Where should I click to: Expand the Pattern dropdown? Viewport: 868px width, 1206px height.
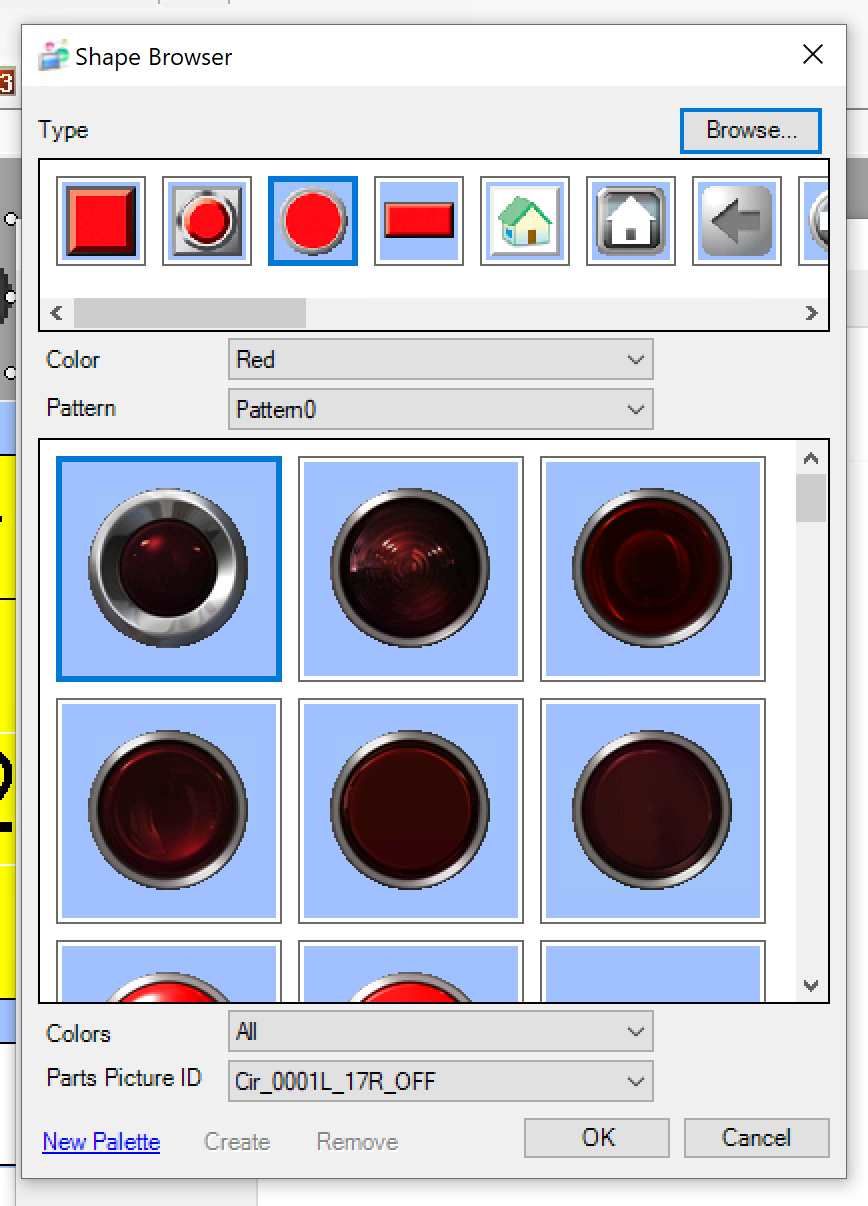click(x=440, y=409)
